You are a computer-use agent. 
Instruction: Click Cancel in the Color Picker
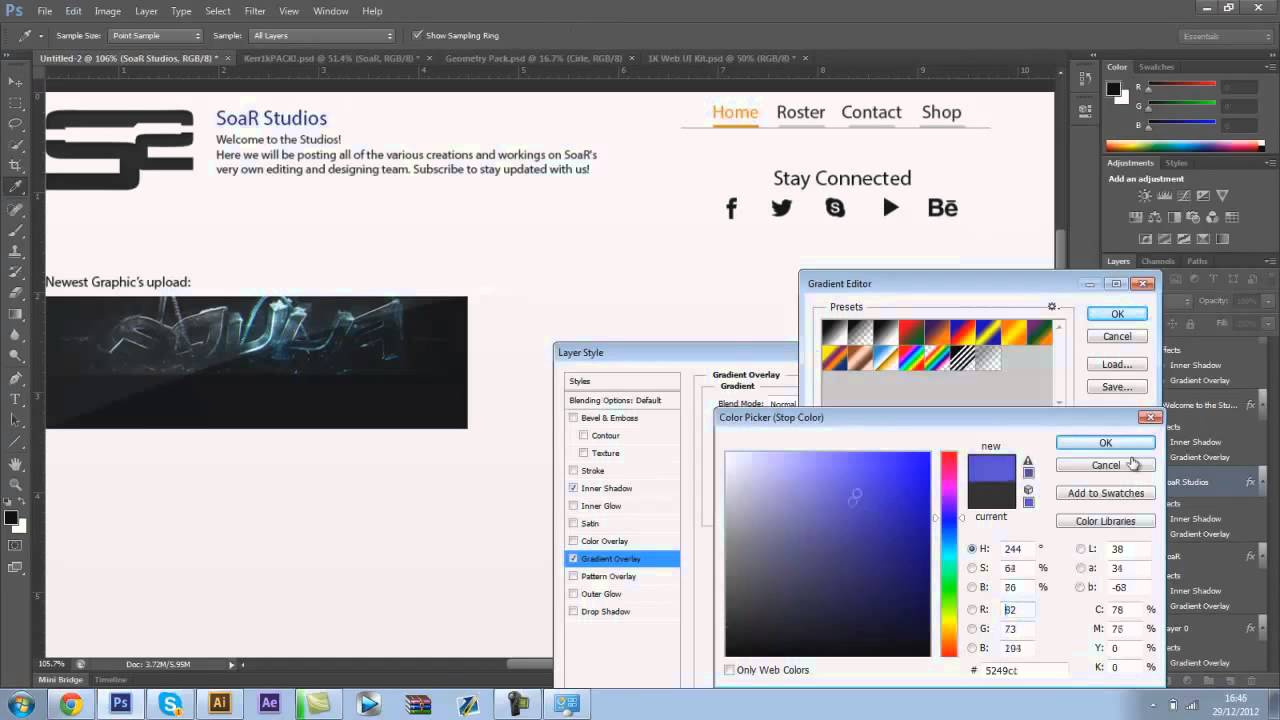coord(1105,465)
